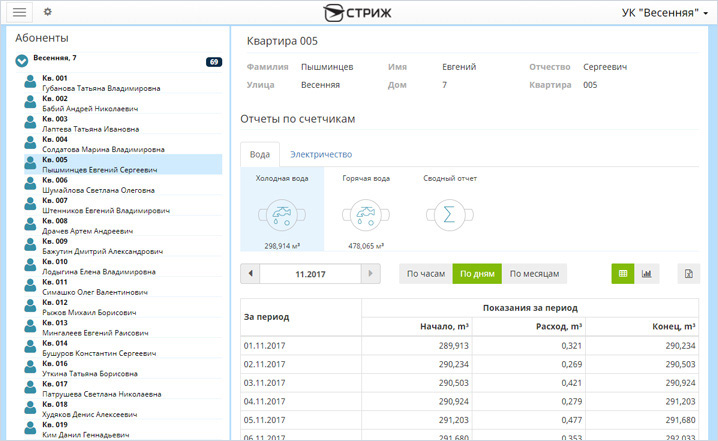Select subscriber icon for Кв. 010
The width and height of the screenshot is (718, 441).
[x=30, y=265]
